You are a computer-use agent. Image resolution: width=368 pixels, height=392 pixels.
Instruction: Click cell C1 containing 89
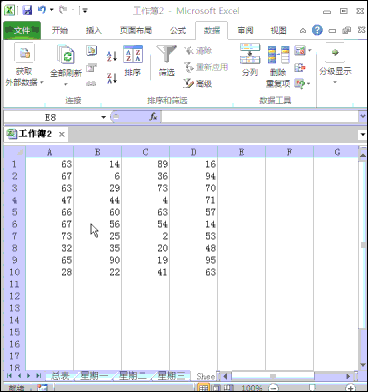(x=145, y=164)
